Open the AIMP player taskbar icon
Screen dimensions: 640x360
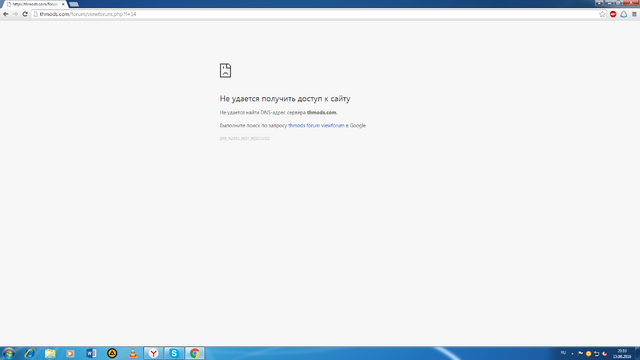point(112,353)
